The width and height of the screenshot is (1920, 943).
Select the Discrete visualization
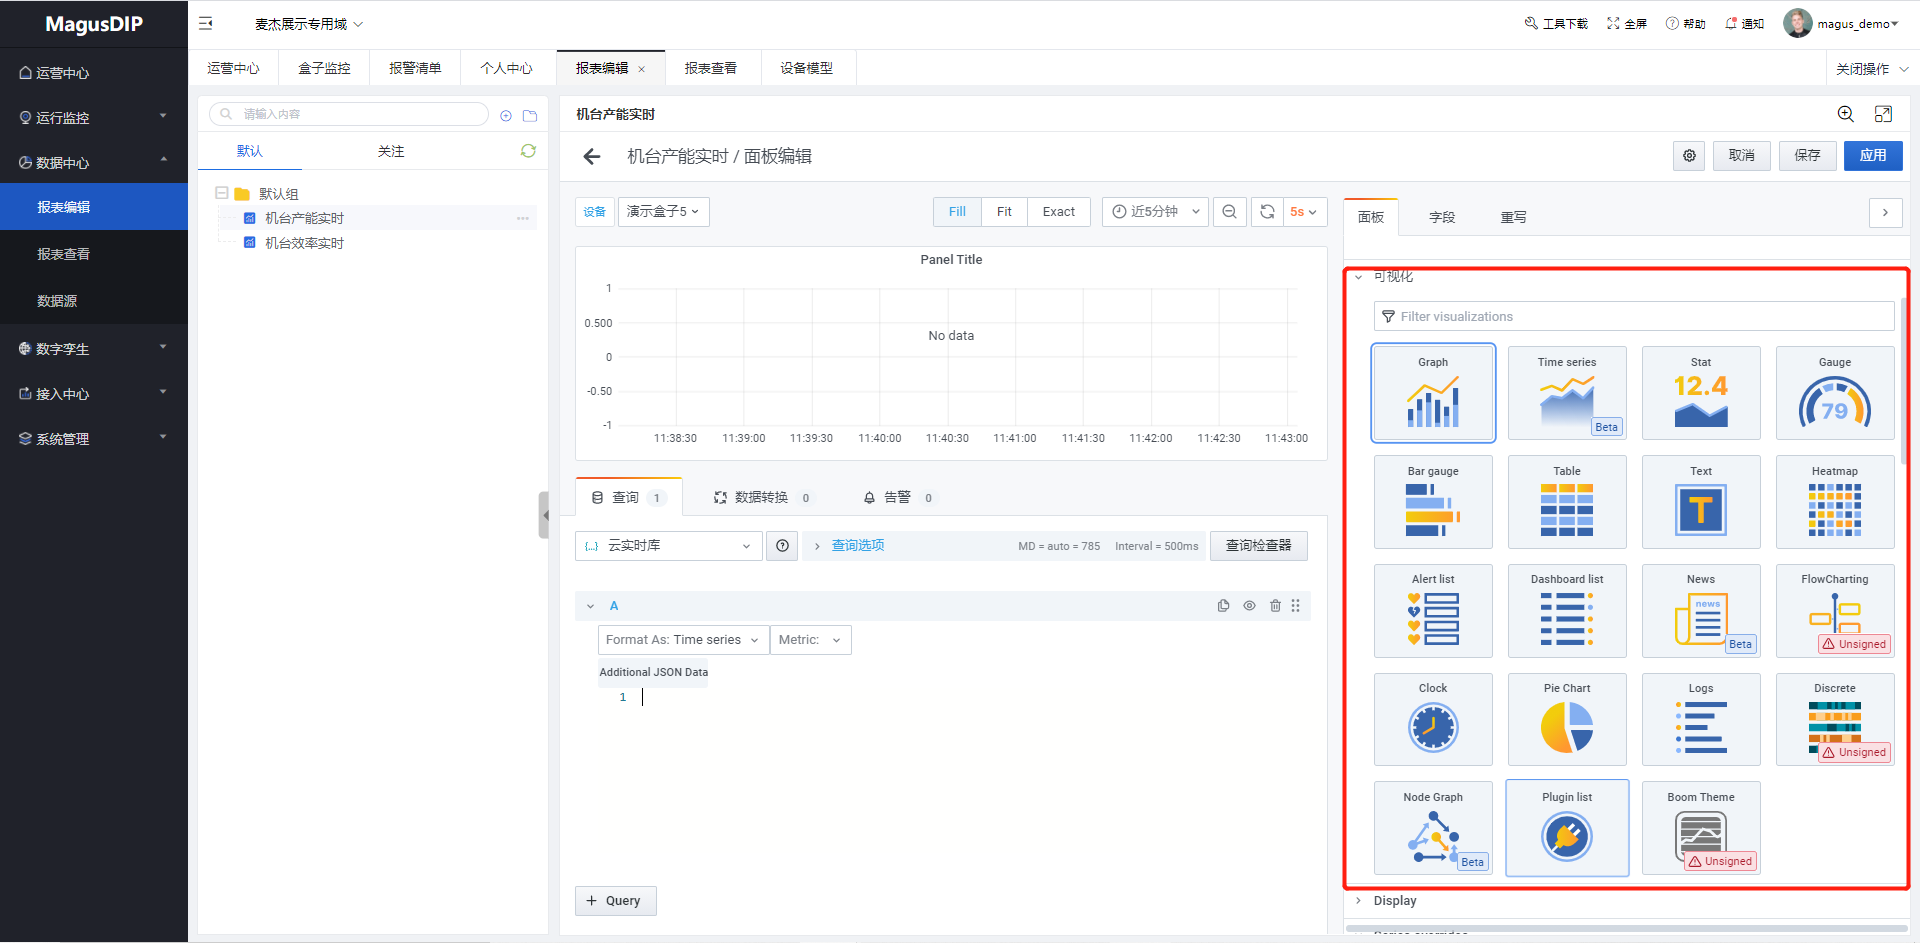tap(1835, 720)
